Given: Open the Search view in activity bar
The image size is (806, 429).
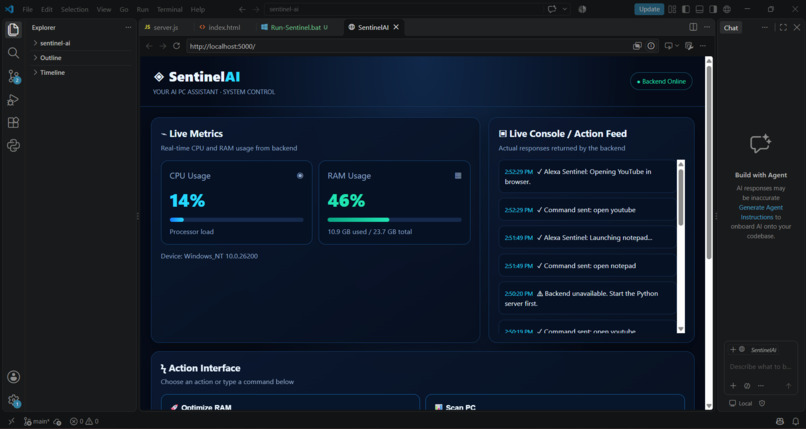Looking at the screenshot, I should click(x=13, y=53).
